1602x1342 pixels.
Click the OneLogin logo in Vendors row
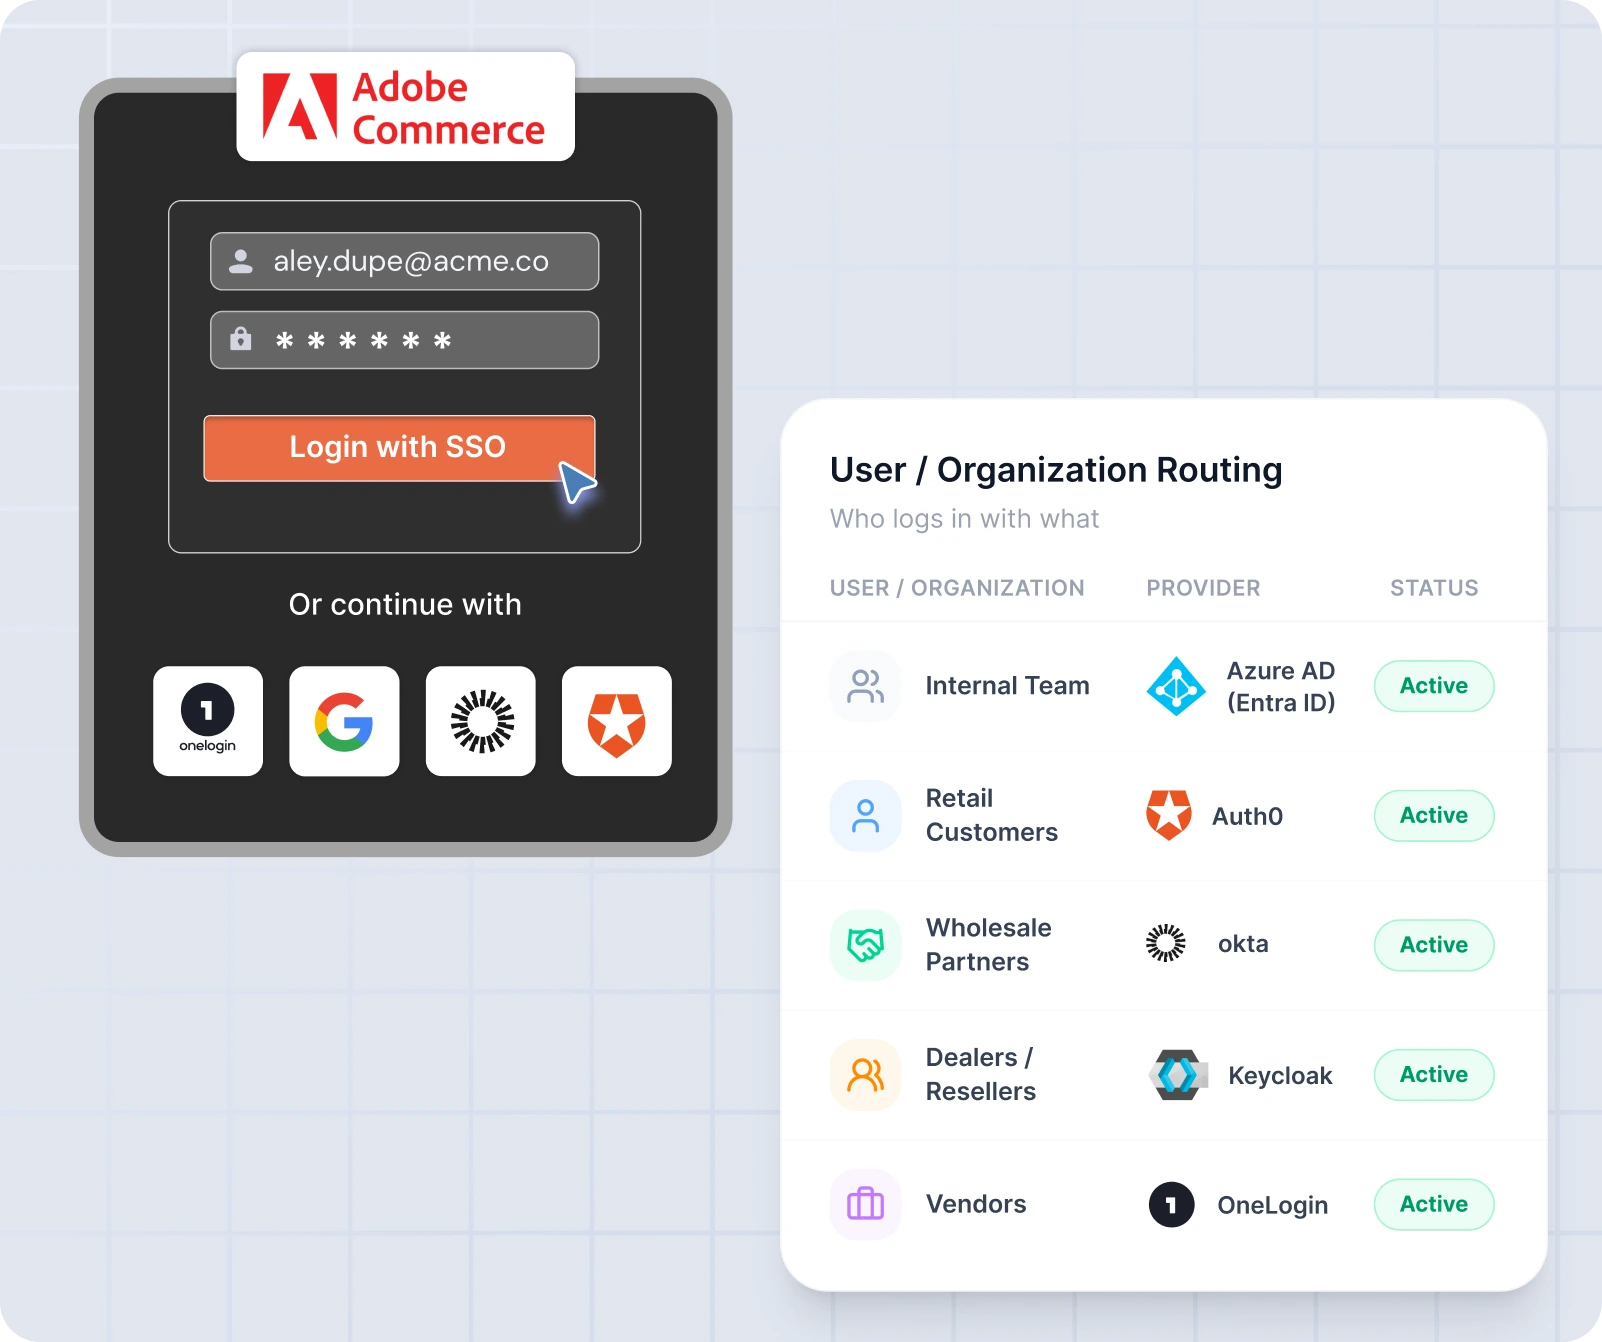(x=1172, y=1205)
